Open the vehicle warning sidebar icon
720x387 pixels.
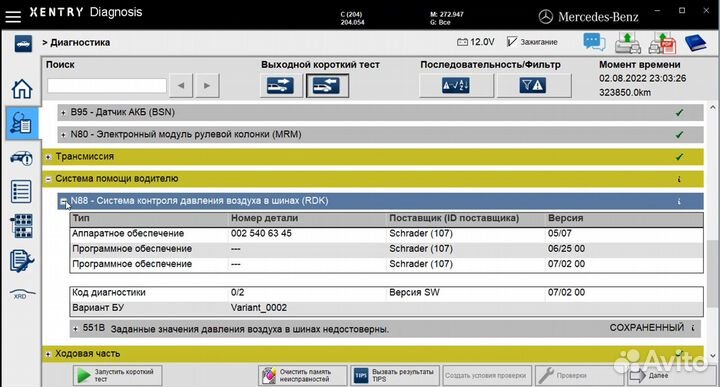(22, 157)
